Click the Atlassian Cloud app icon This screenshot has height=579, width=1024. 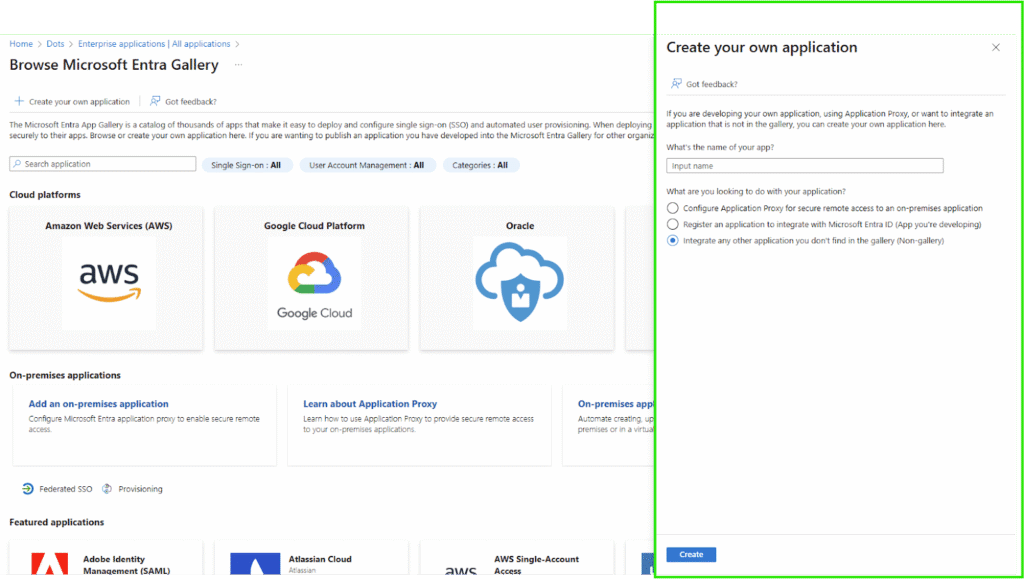(x=254, y=565)
